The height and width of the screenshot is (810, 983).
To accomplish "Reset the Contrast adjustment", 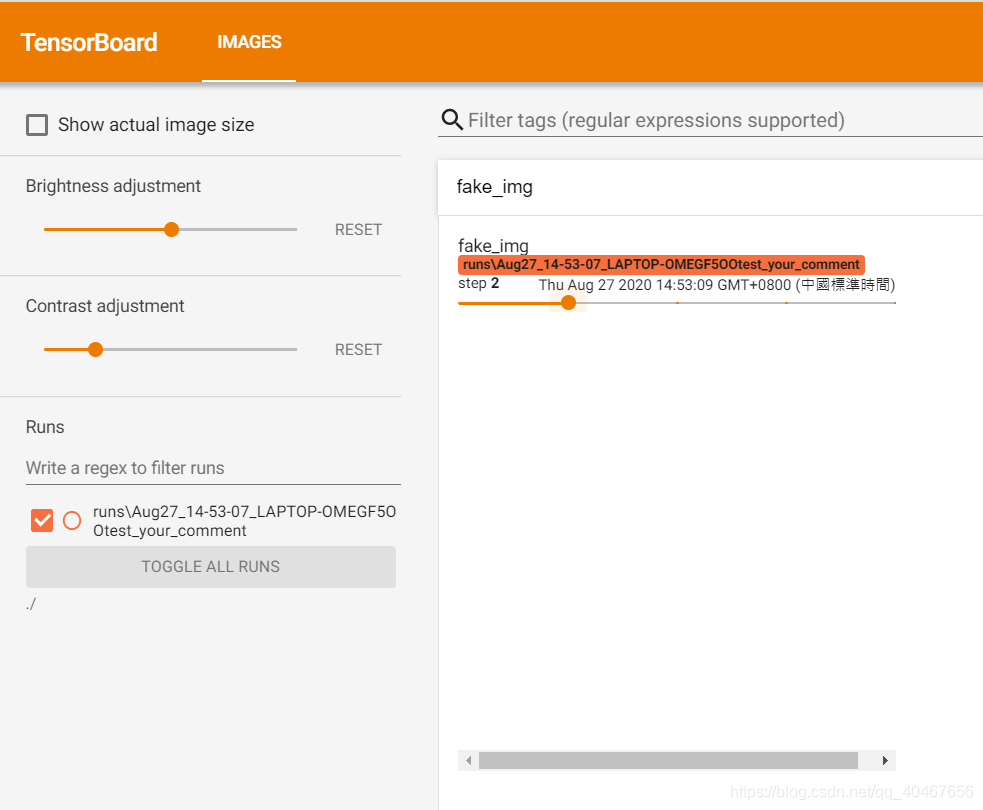I will [x=358, y=349].
